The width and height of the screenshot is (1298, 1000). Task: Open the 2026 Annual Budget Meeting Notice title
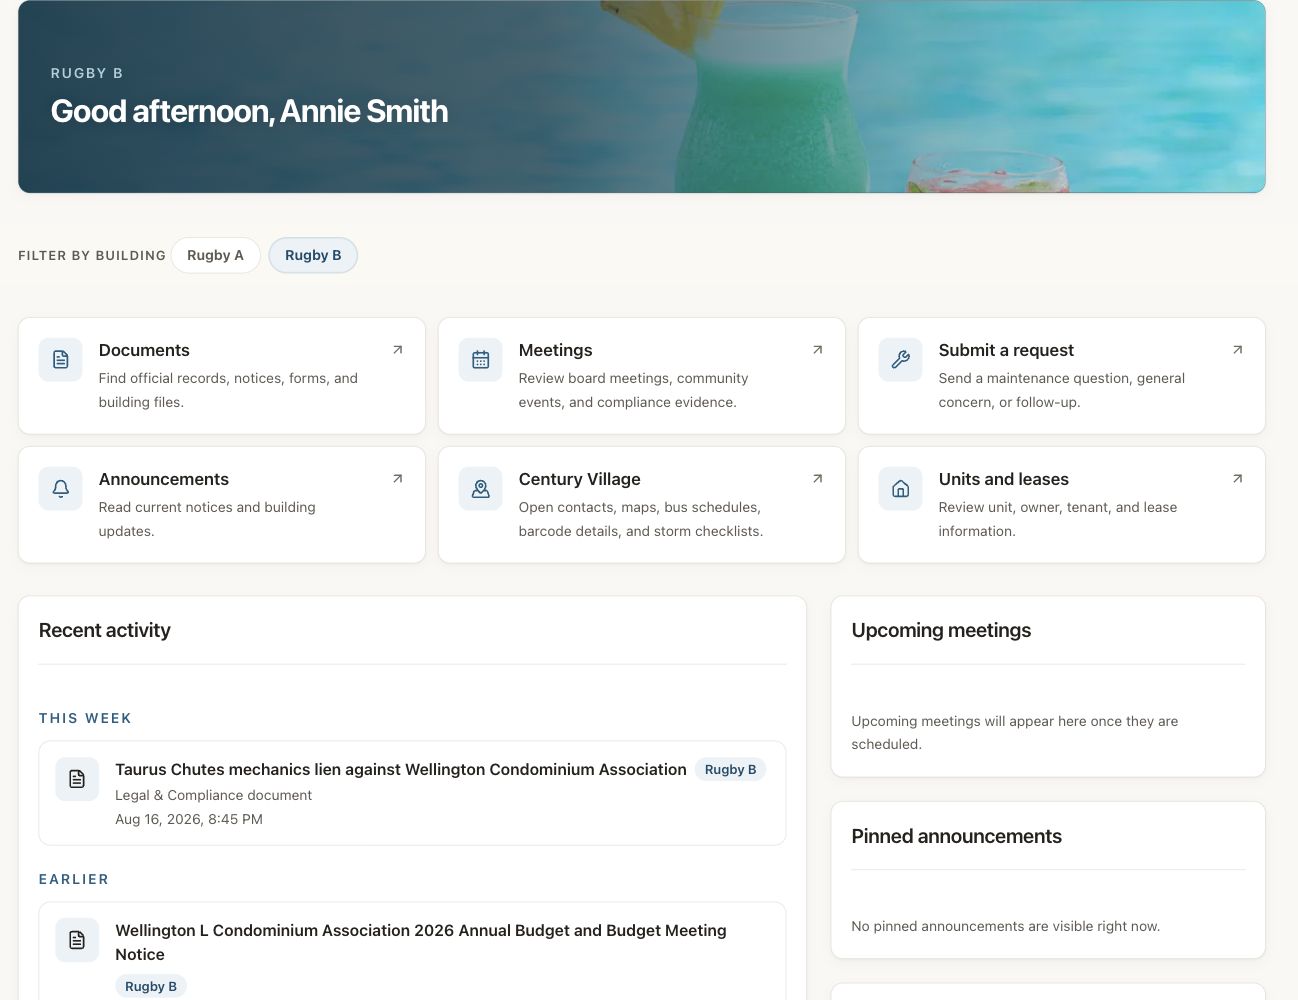[x=421, y=942]
